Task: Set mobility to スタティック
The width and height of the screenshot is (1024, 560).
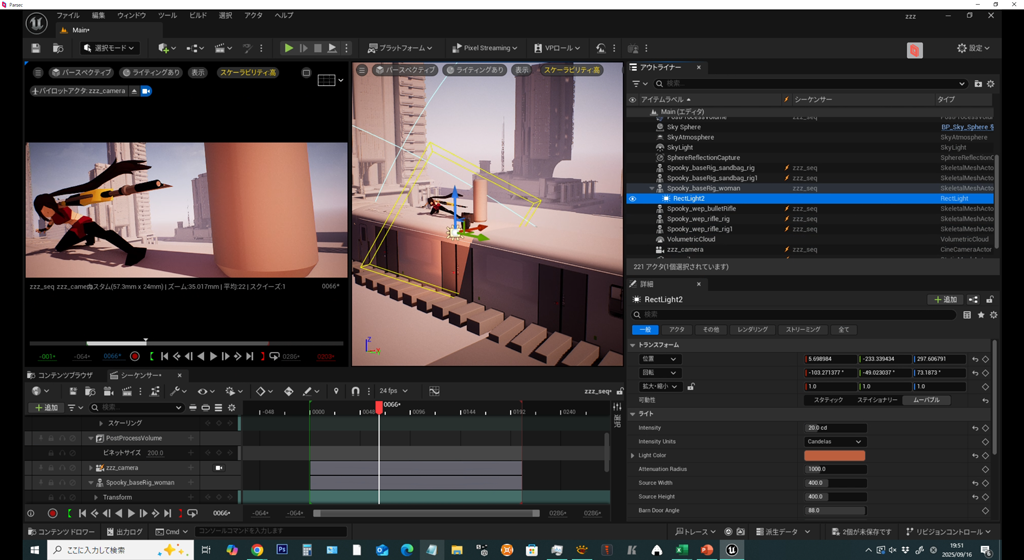Action: coord(827,400)
